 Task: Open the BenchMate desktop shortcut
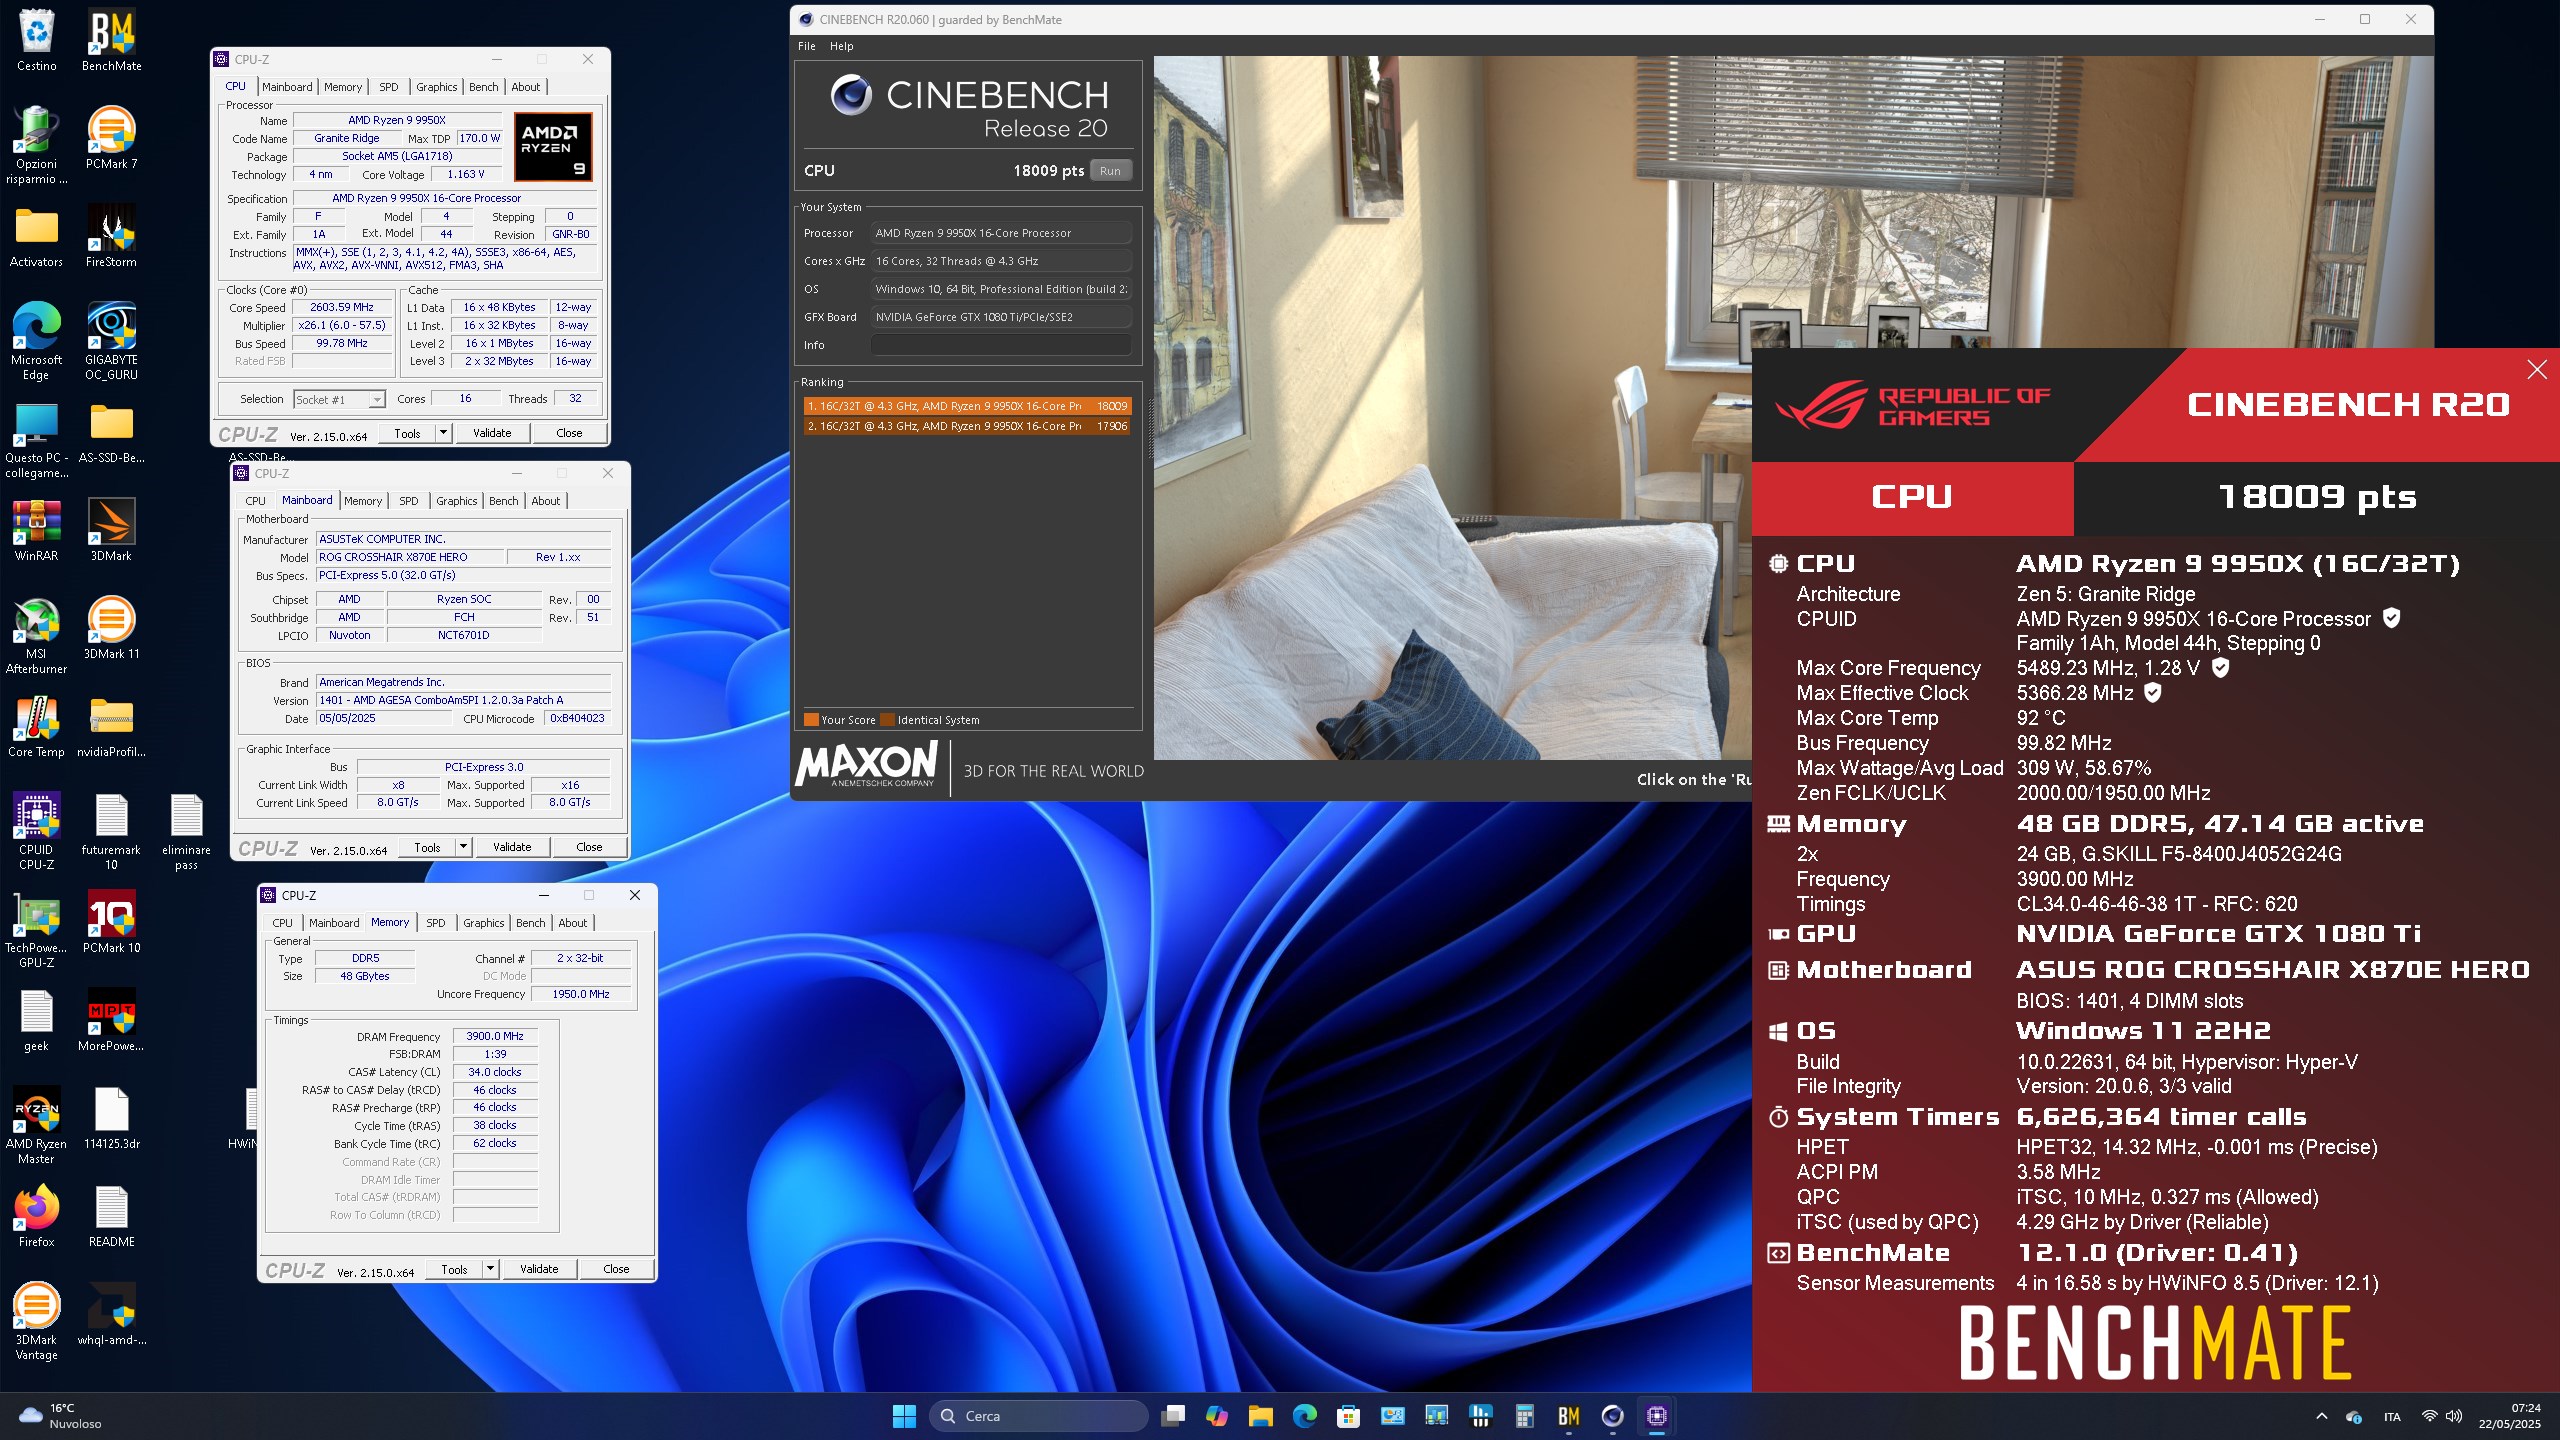click(111, 41)
